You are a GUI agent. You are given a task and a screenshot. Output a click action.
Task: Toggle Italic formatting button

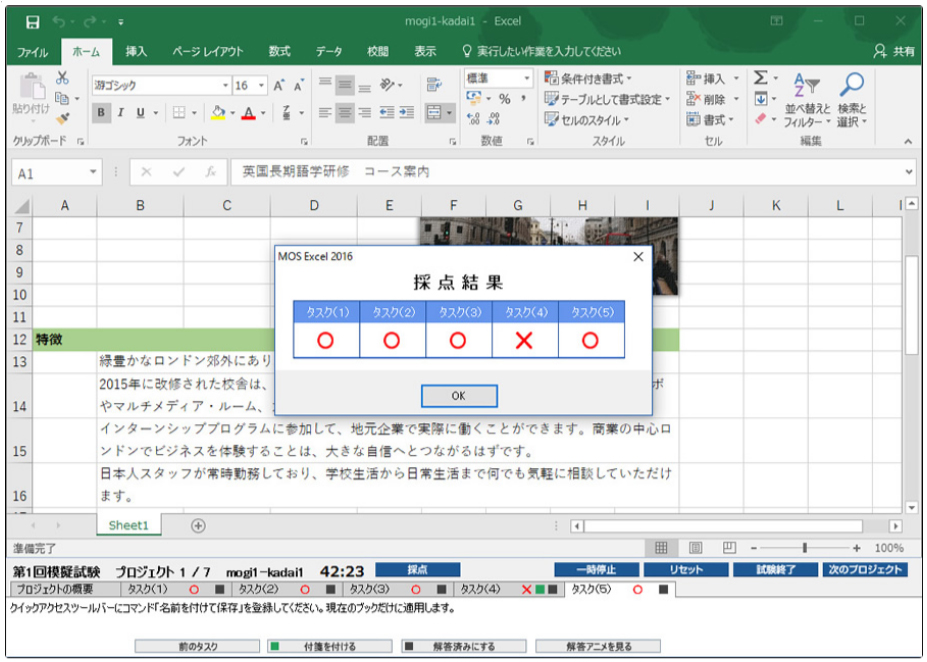[121, 112]
